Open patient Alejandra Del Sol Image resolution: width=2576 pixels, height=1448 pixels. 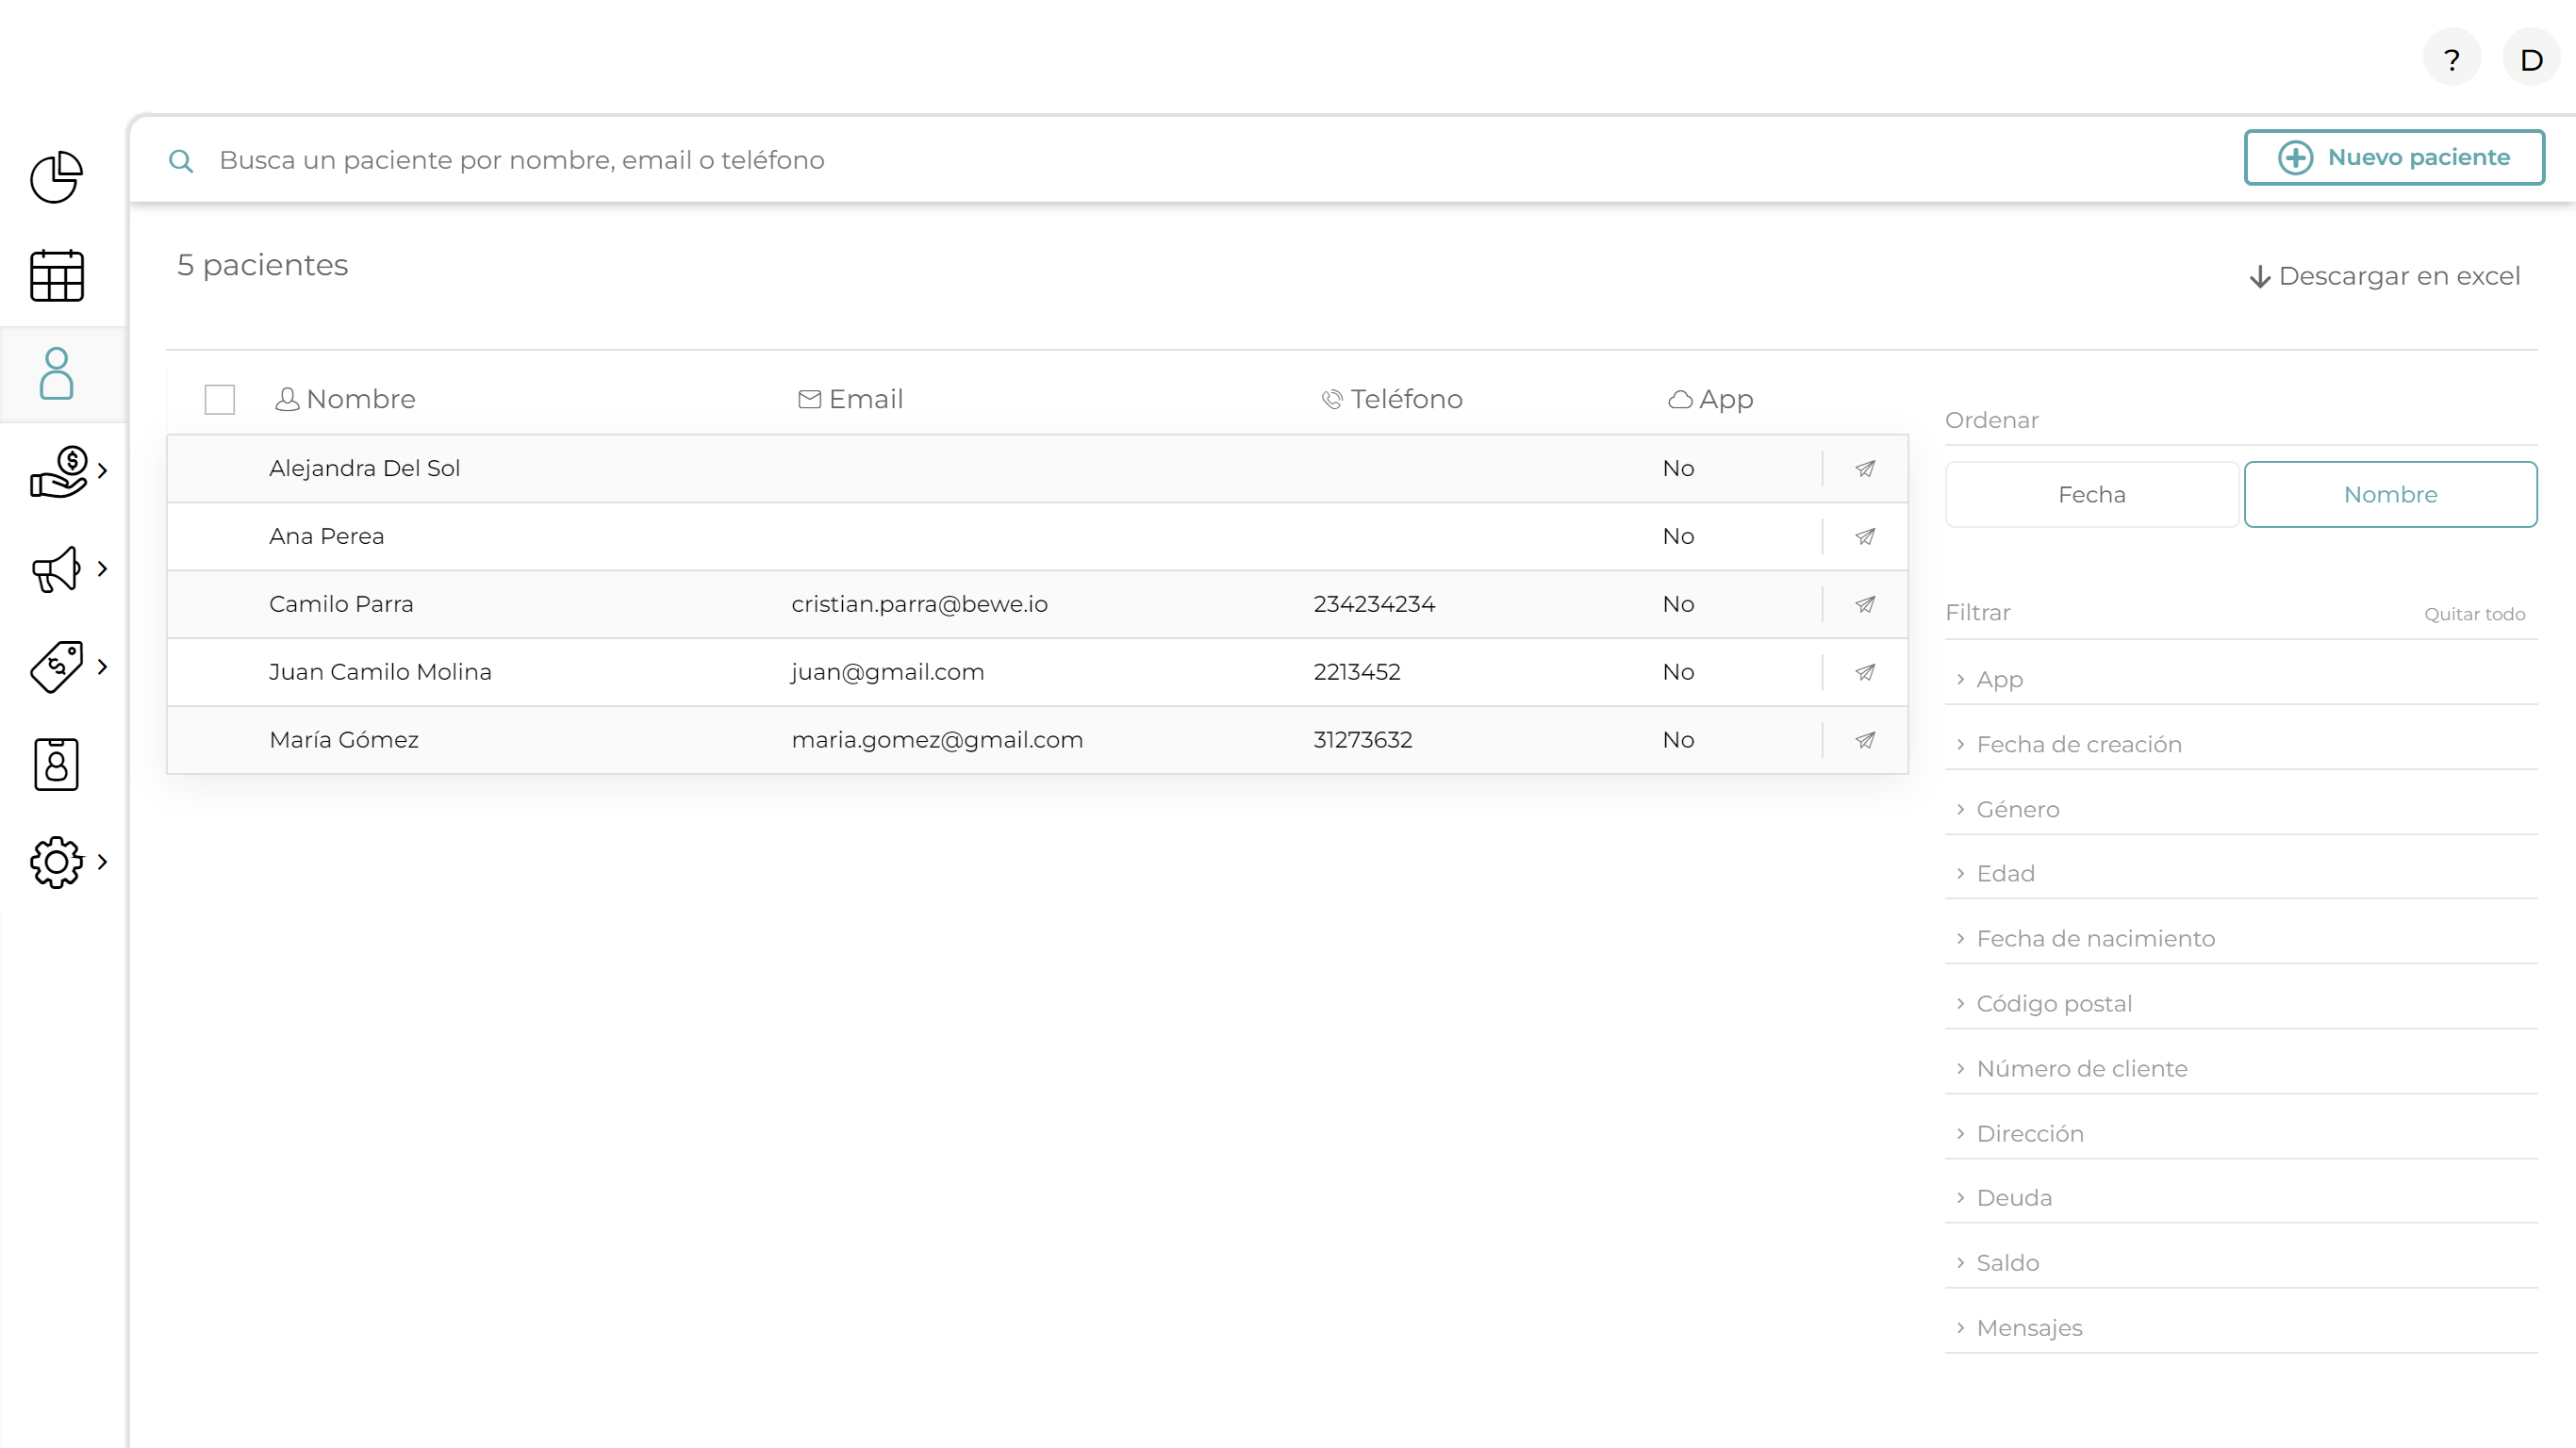(364, 468)
